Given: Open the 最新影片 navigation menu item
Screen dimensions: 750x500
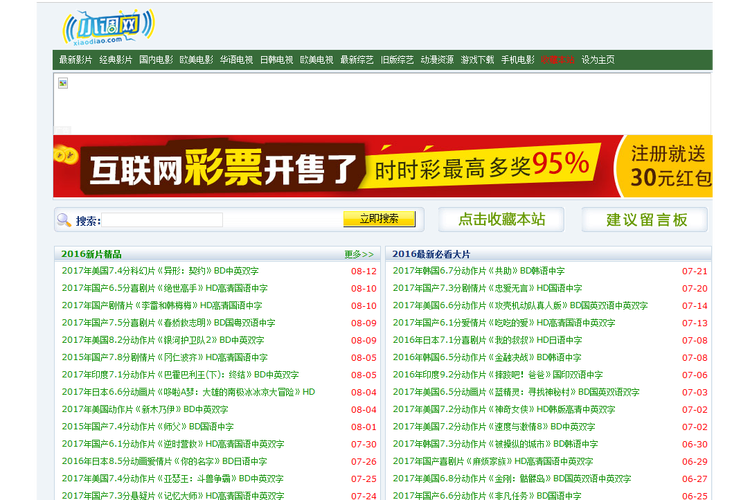Looking at the screenshot, I should (x=76, y=60).
